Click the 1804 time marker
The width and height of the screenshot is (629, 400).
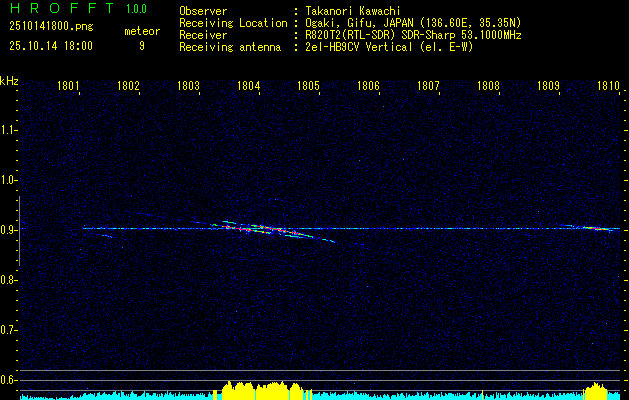click(248, 86)
